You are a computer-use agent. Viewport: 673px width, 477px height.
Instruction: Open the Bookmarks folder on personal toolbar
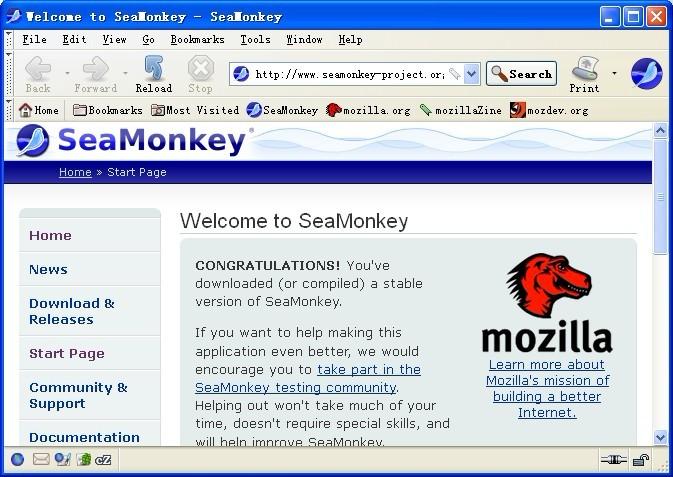click(x=108, y=110)
